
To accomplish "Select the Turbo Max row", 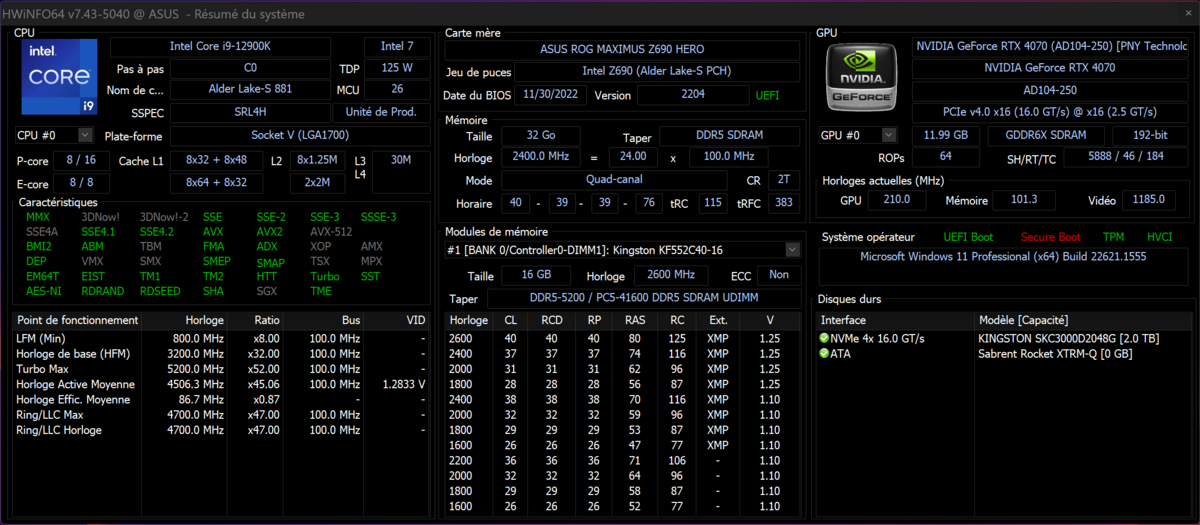I will tap(222, 369).
